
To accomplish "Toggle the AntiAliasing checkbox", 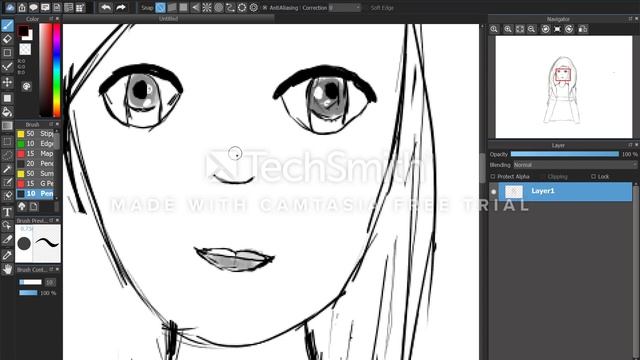I will (x=264, y=8).
